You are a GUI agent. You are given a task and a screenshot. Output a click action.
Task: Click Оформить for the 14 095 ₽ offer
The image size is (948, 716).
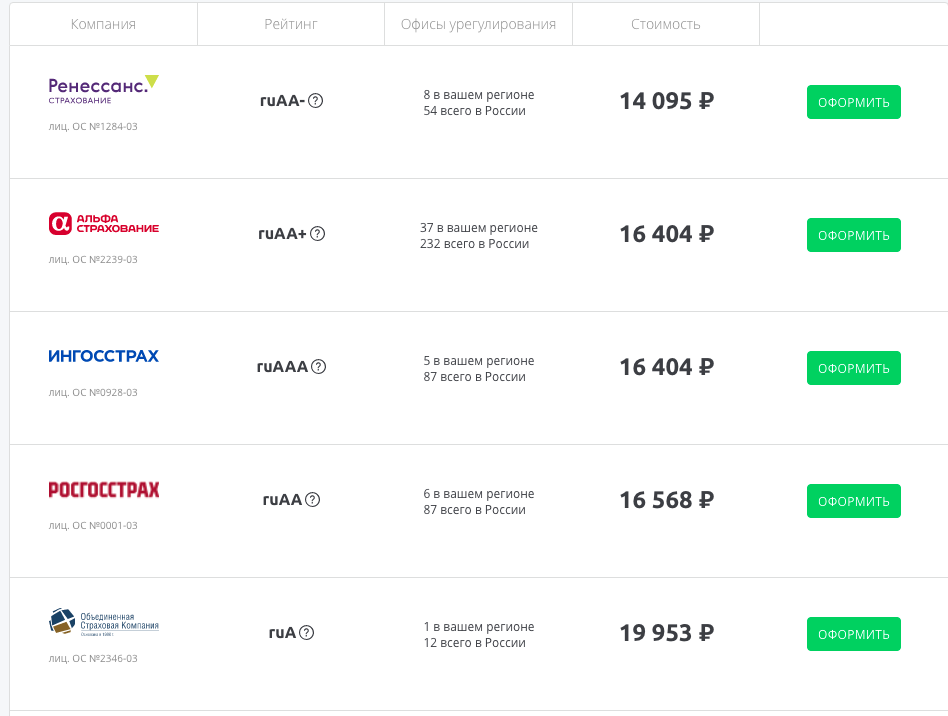(854, 102)
